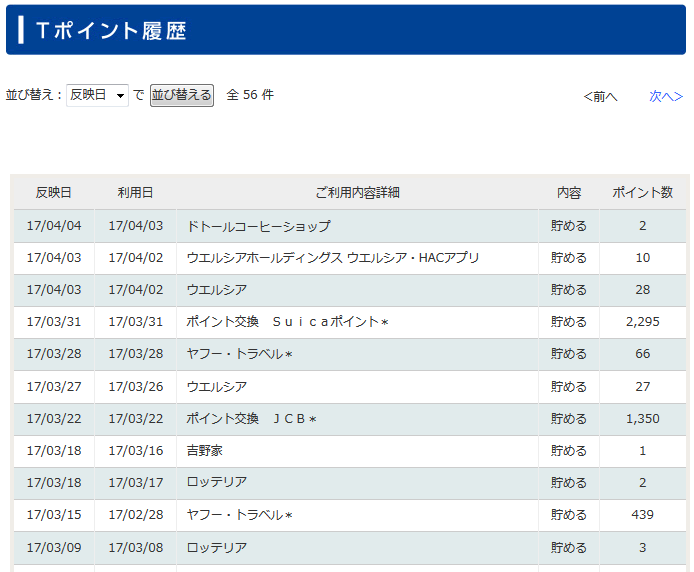Image resolution: width=694 pixels, height=572 pixels.
Task: Click the 17/03/16 usage date cell
Action: click(136, 451)
